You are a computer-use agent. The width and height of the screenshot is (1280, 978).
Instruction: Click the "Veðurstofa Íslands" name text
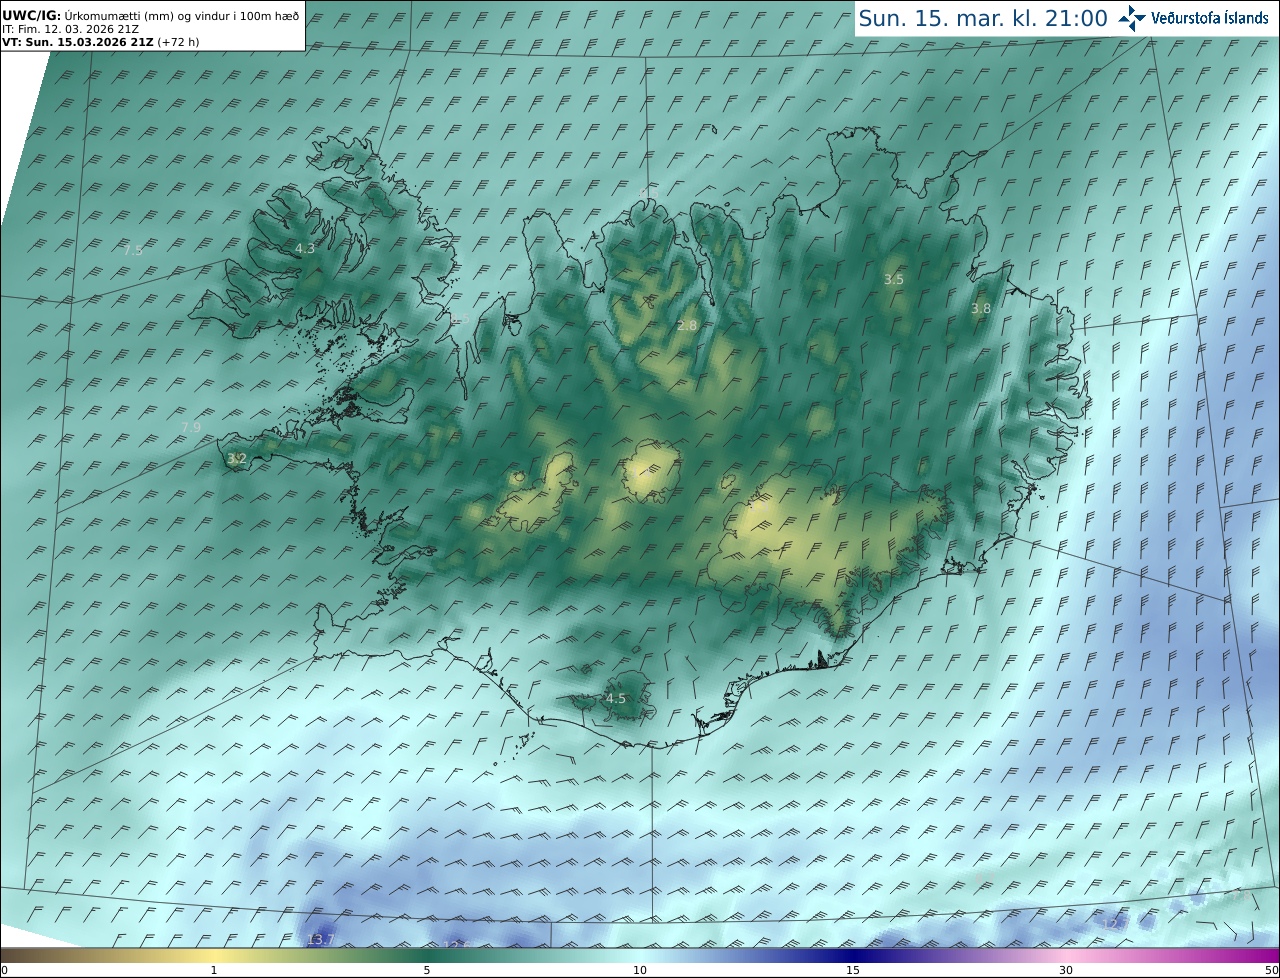click(1209, 18)
